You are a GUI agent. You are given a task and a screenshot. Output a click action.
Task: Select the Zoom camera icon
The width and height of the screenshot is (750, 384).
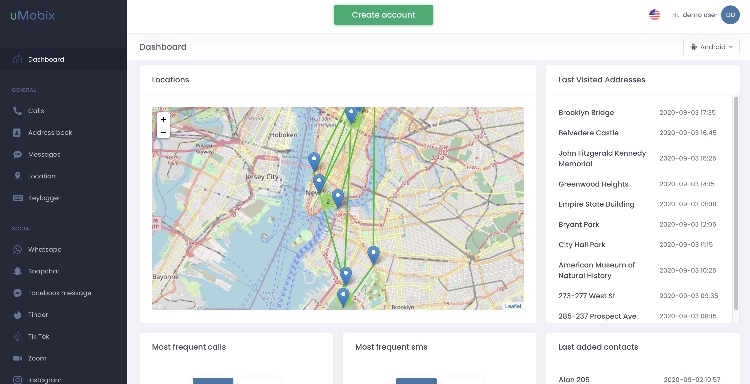(x=17, y=358)
